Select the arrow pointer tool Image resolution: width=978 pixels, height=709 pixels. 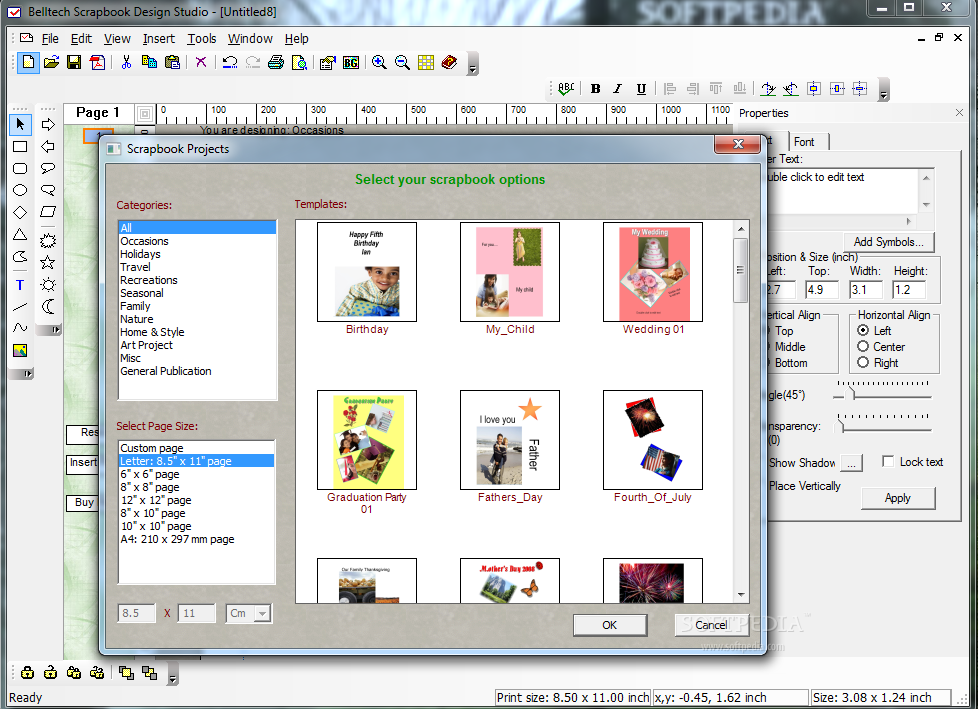(x=20, y=125)
